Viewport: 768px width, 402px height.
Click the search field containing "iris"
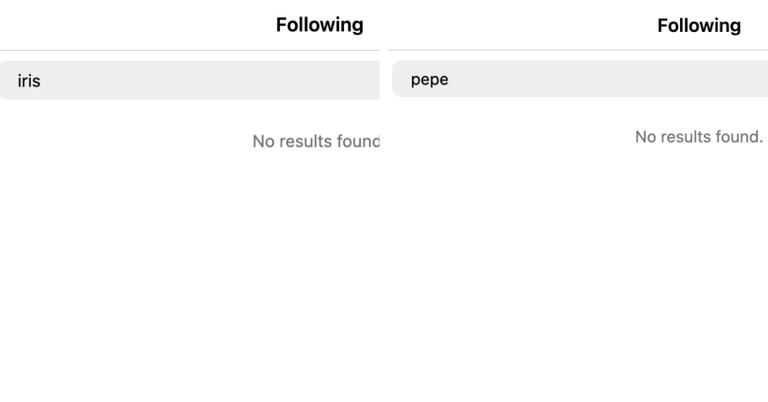tap(190, 80)
